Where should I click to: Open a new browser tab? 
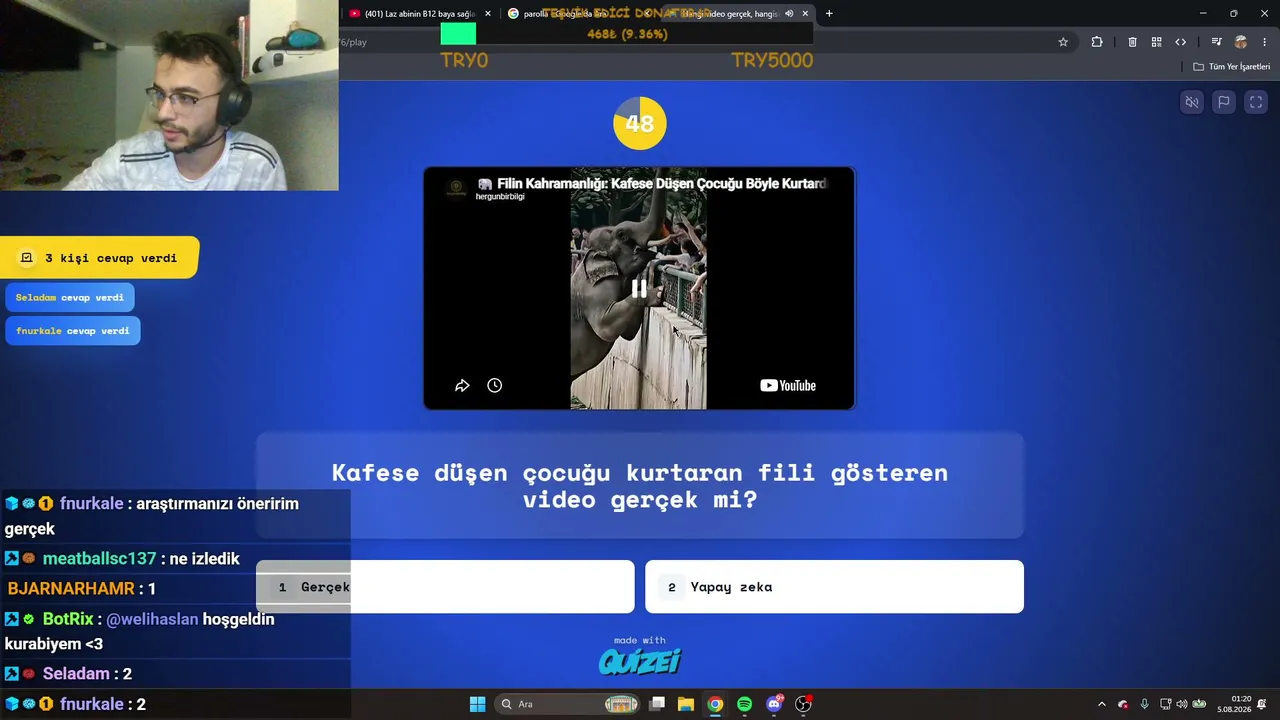pos(829,14)
